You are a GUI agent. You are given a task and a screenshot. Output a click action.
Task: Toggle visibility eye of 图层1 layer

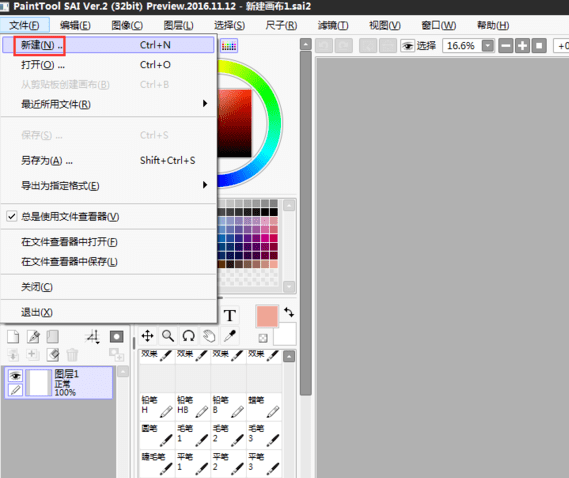pos(15,376)
